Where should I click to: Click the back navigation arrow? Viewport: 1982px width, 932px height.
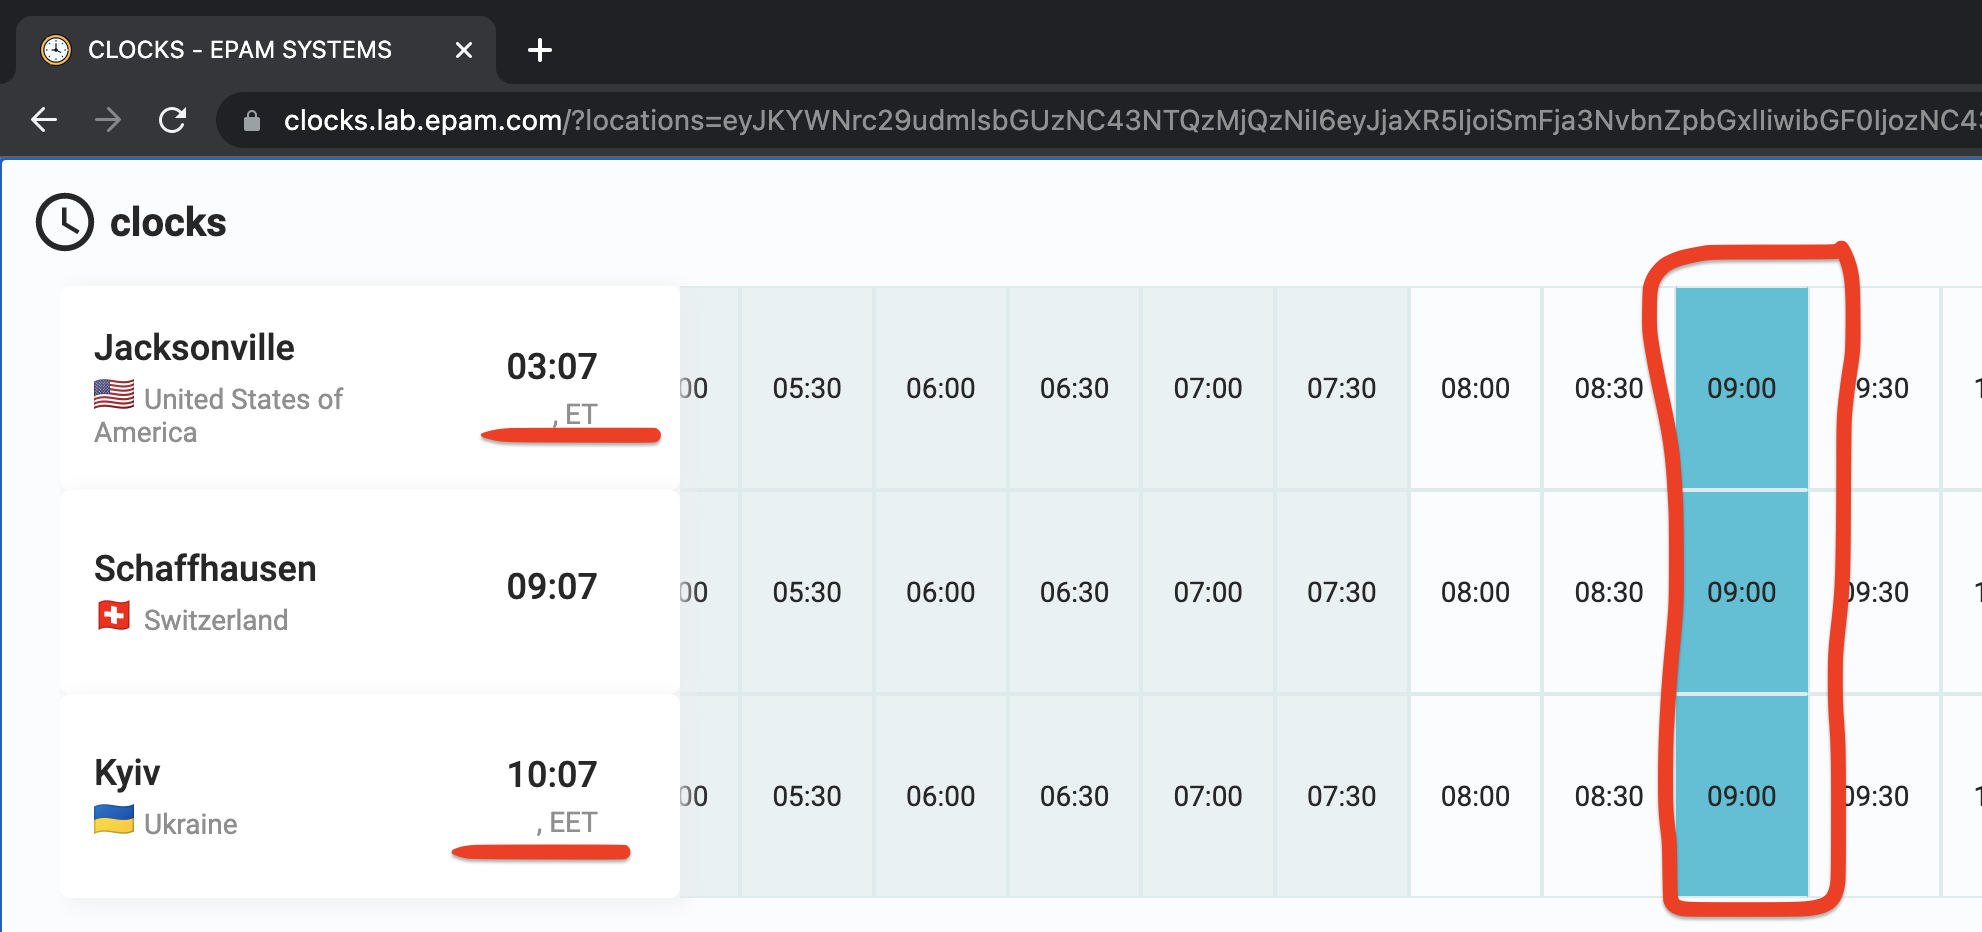click(x=44, y=119)
